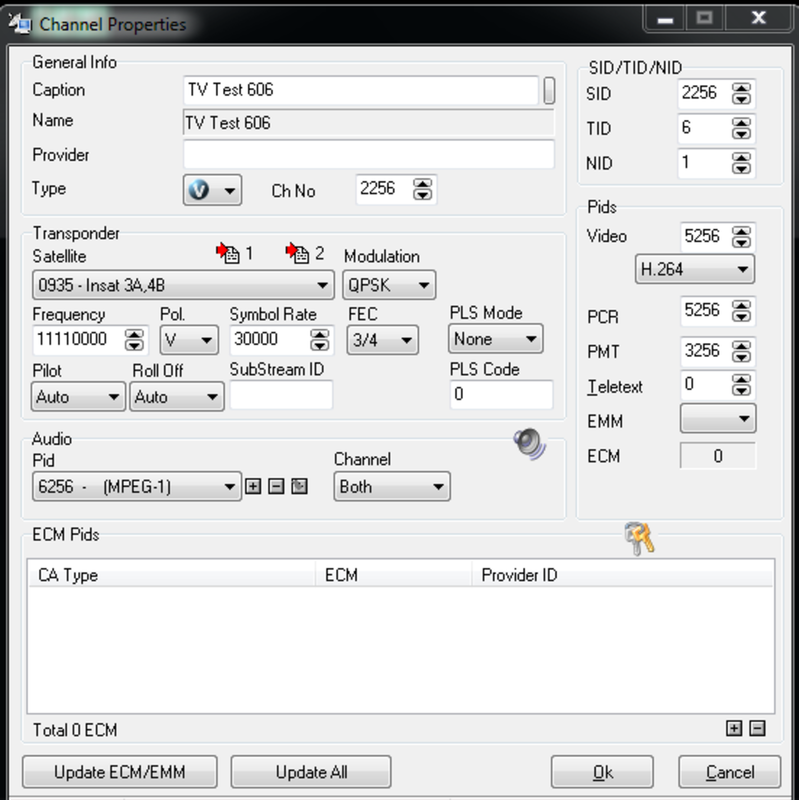
Task: Click the keys icon above ECM Pids
Action: [639, 538]
